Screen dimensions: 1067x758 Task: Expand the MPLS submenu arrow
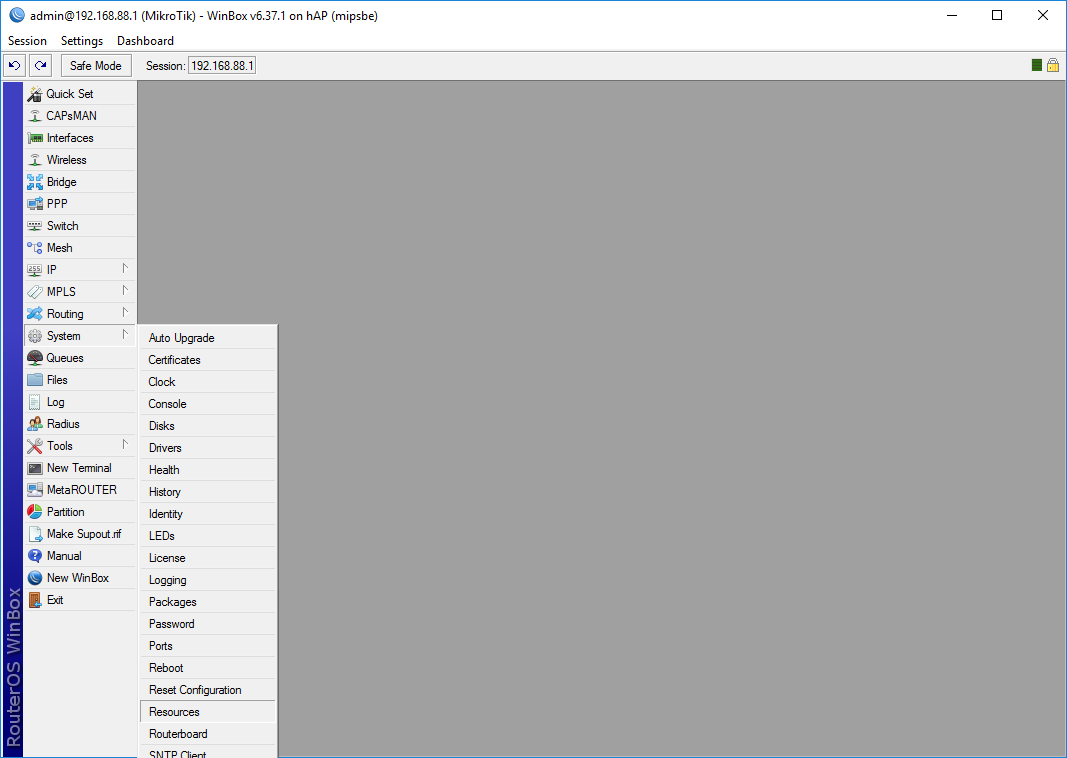tap(125, 291)
